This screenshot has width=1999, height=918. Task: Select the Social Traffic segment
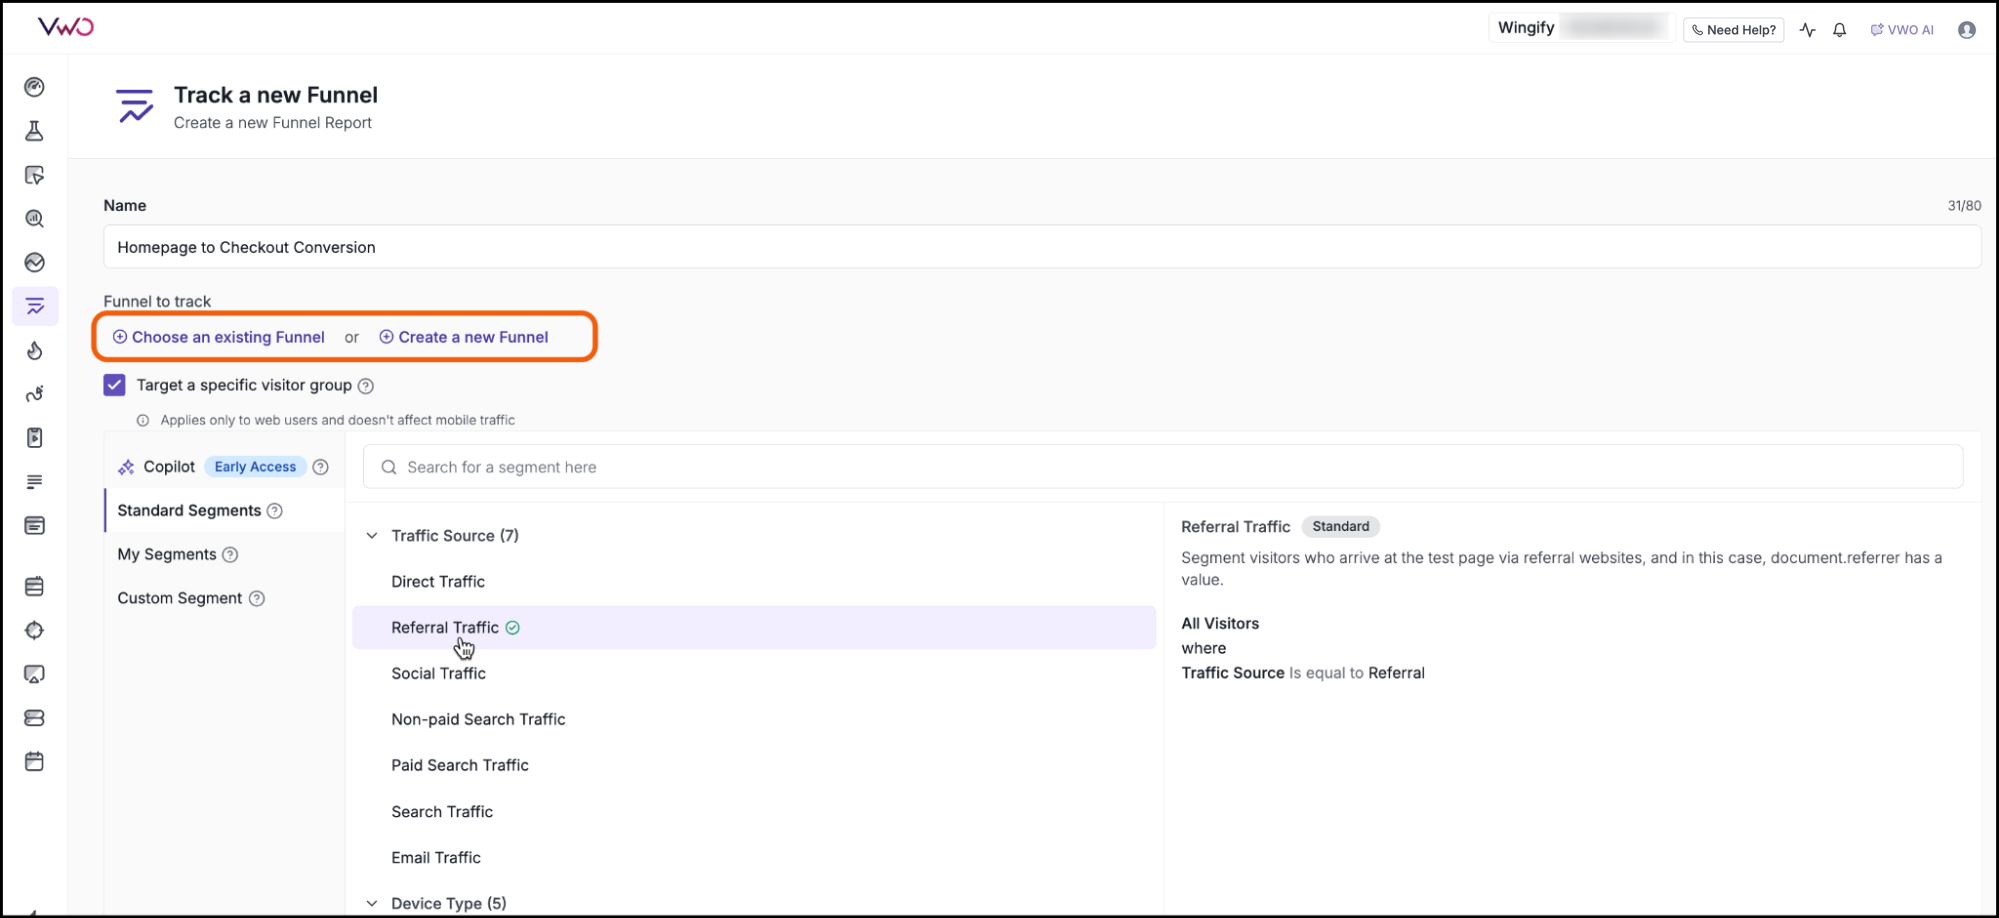tap(438, 673)
